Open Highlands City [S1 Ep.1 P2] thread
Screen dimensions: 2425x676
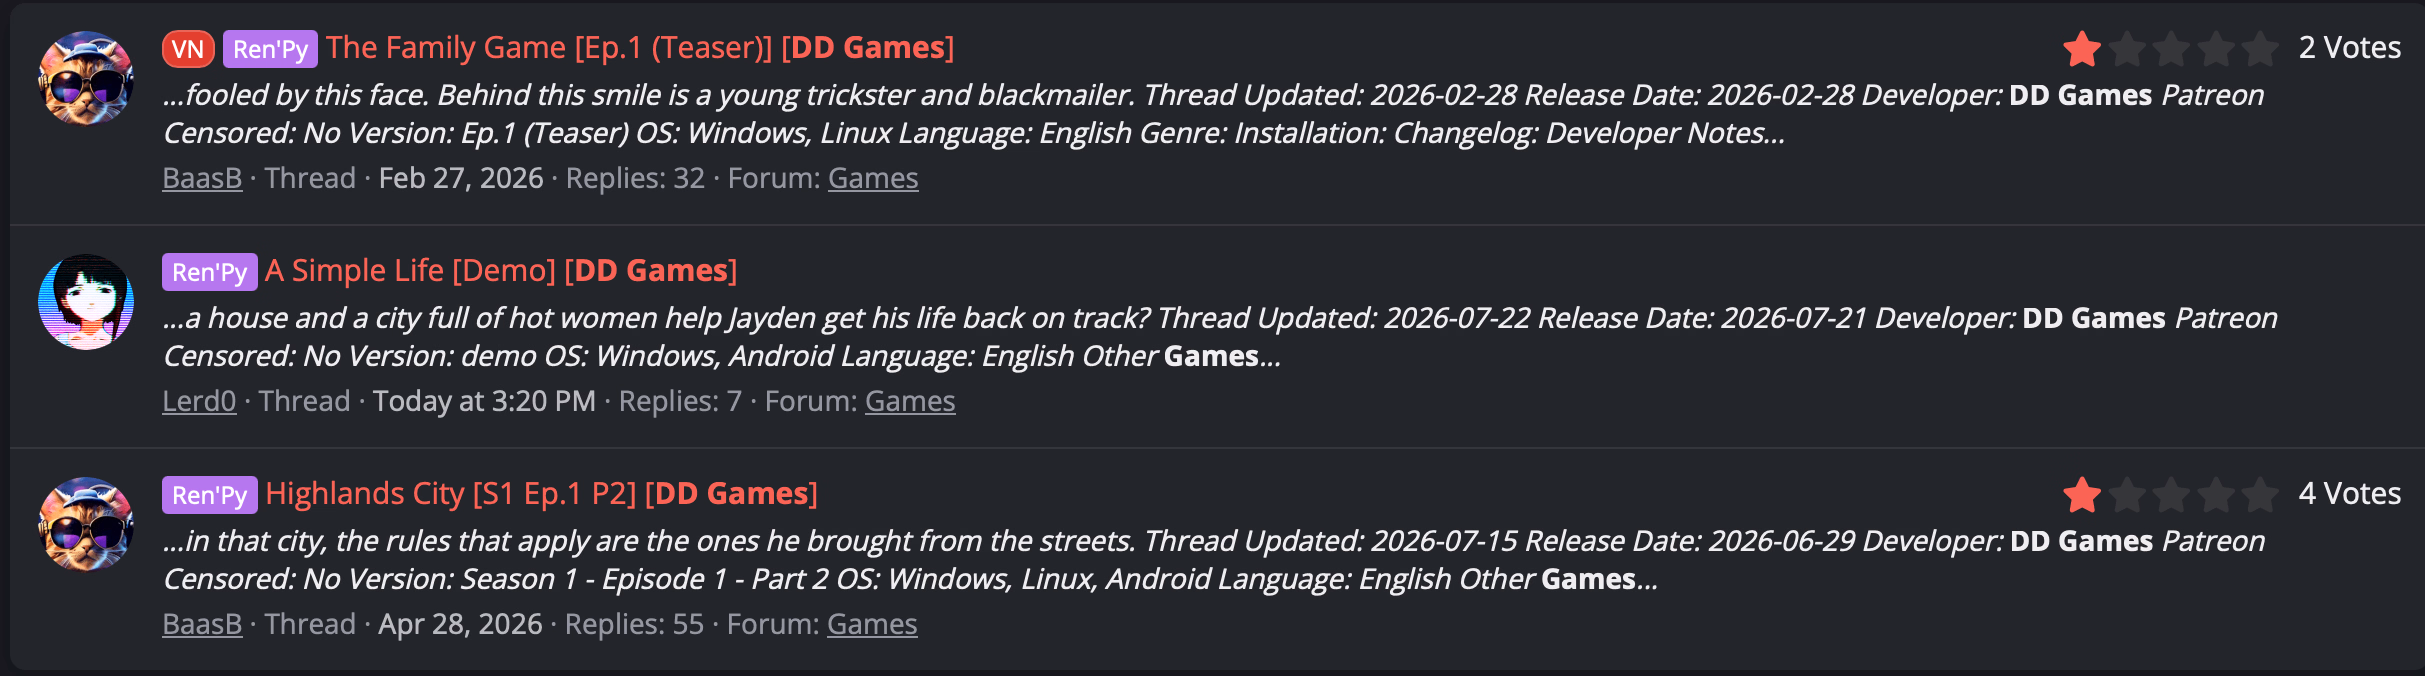541,493
